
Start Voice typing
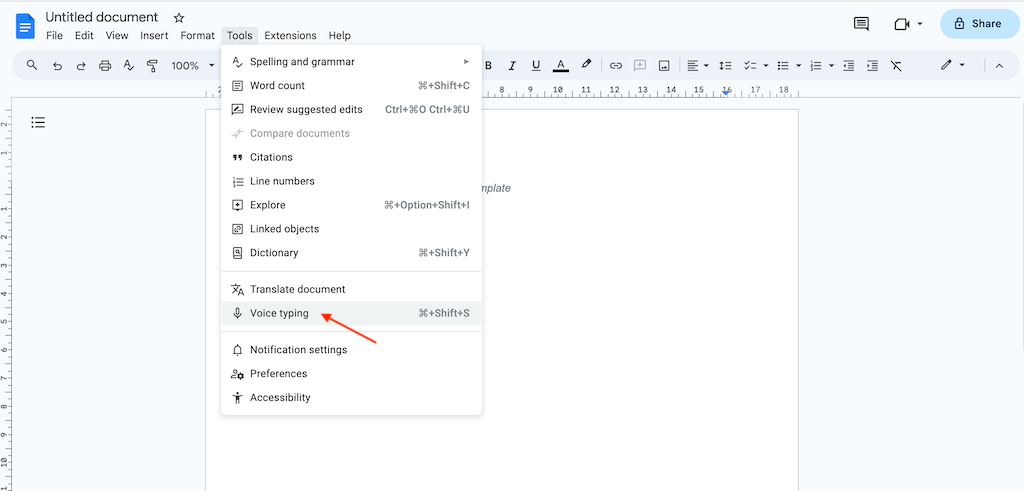point(351,313)
